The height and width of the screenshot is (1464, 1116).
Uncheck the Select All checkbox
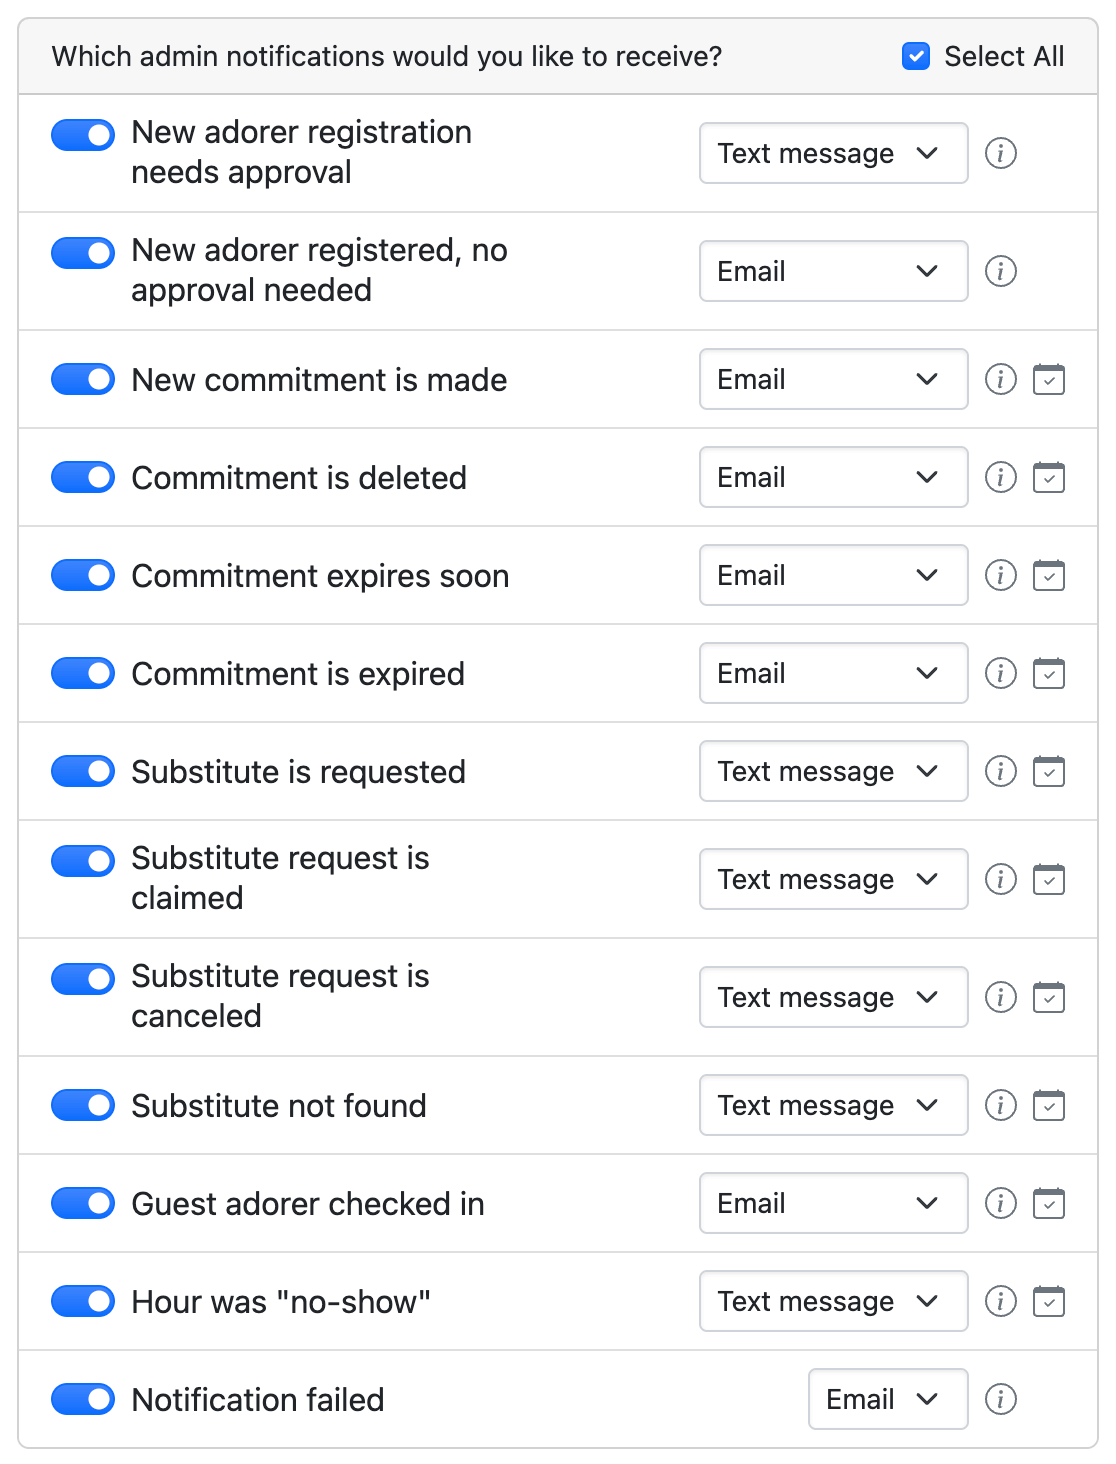[915, 56]
